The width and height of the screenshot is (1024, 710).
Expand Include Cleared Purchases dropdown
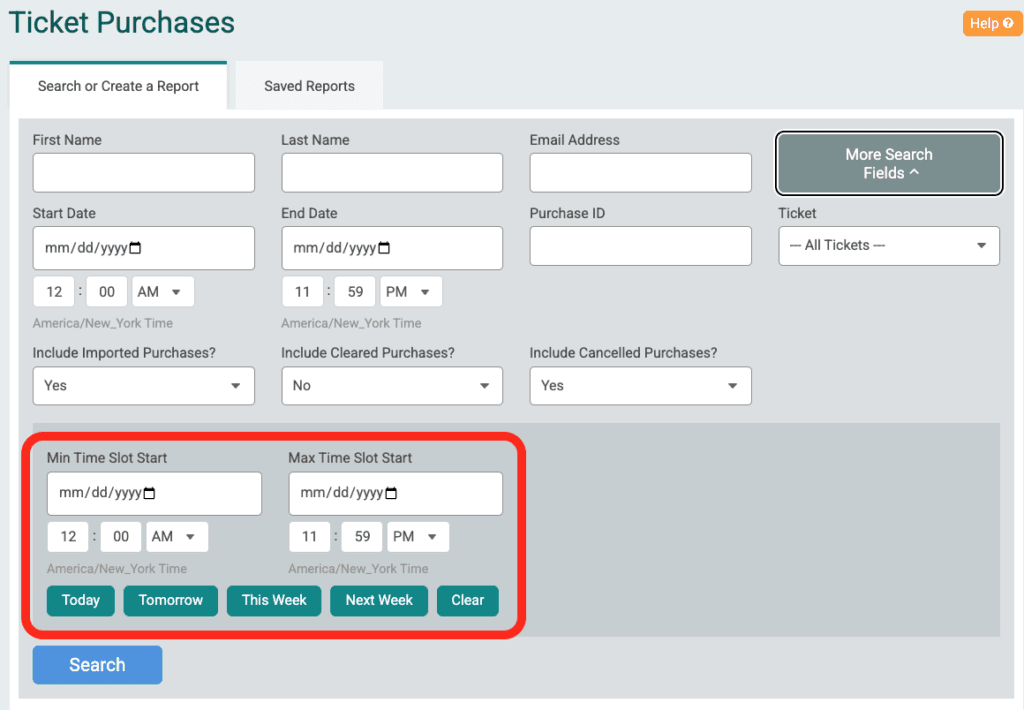[391, 386]
